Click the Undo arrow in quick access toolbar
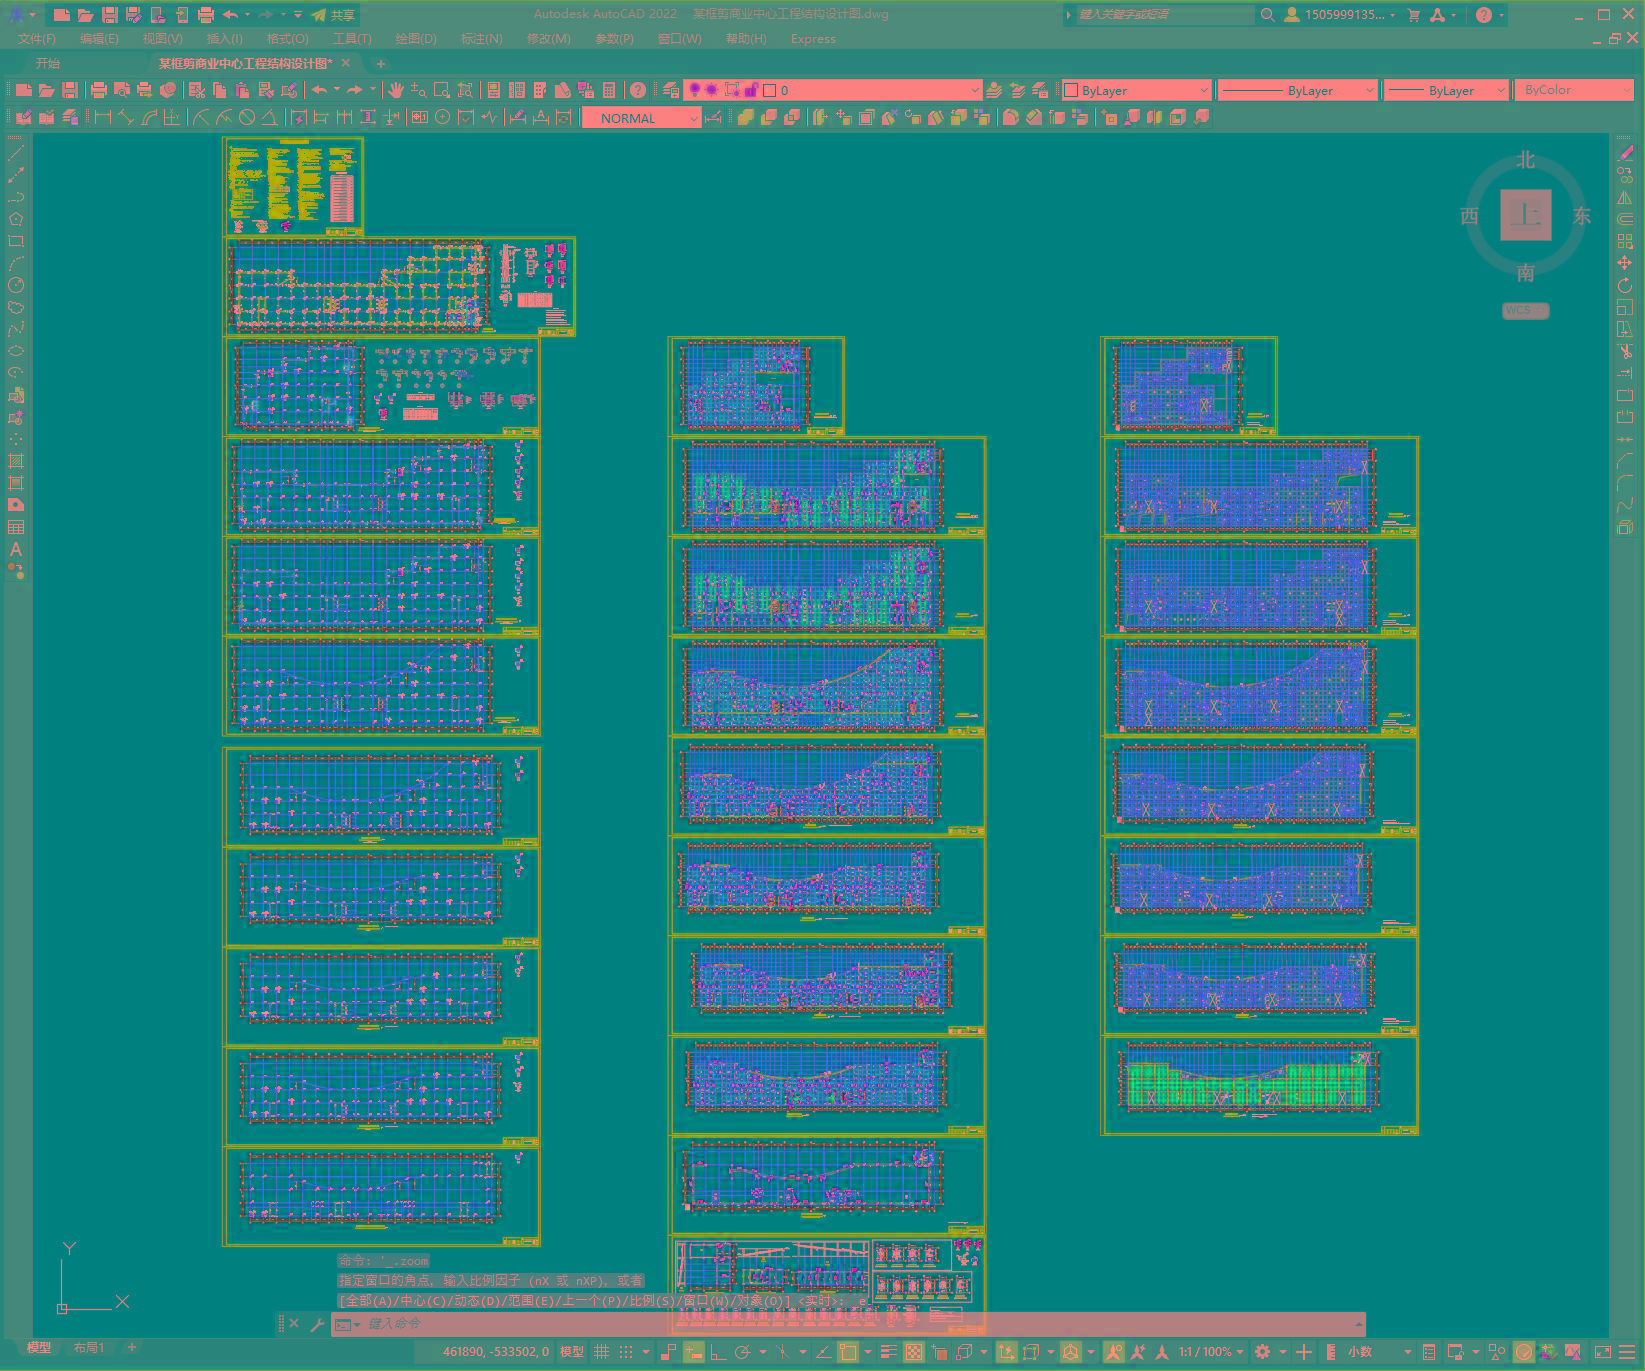Viewport: 1645px width, 1371px height. point(230,15)
